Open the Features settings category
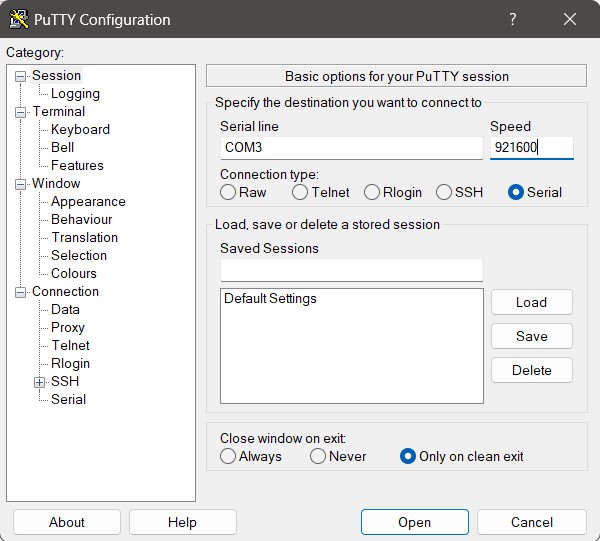Viewport: 600px width, 541px height. point(77,165)
